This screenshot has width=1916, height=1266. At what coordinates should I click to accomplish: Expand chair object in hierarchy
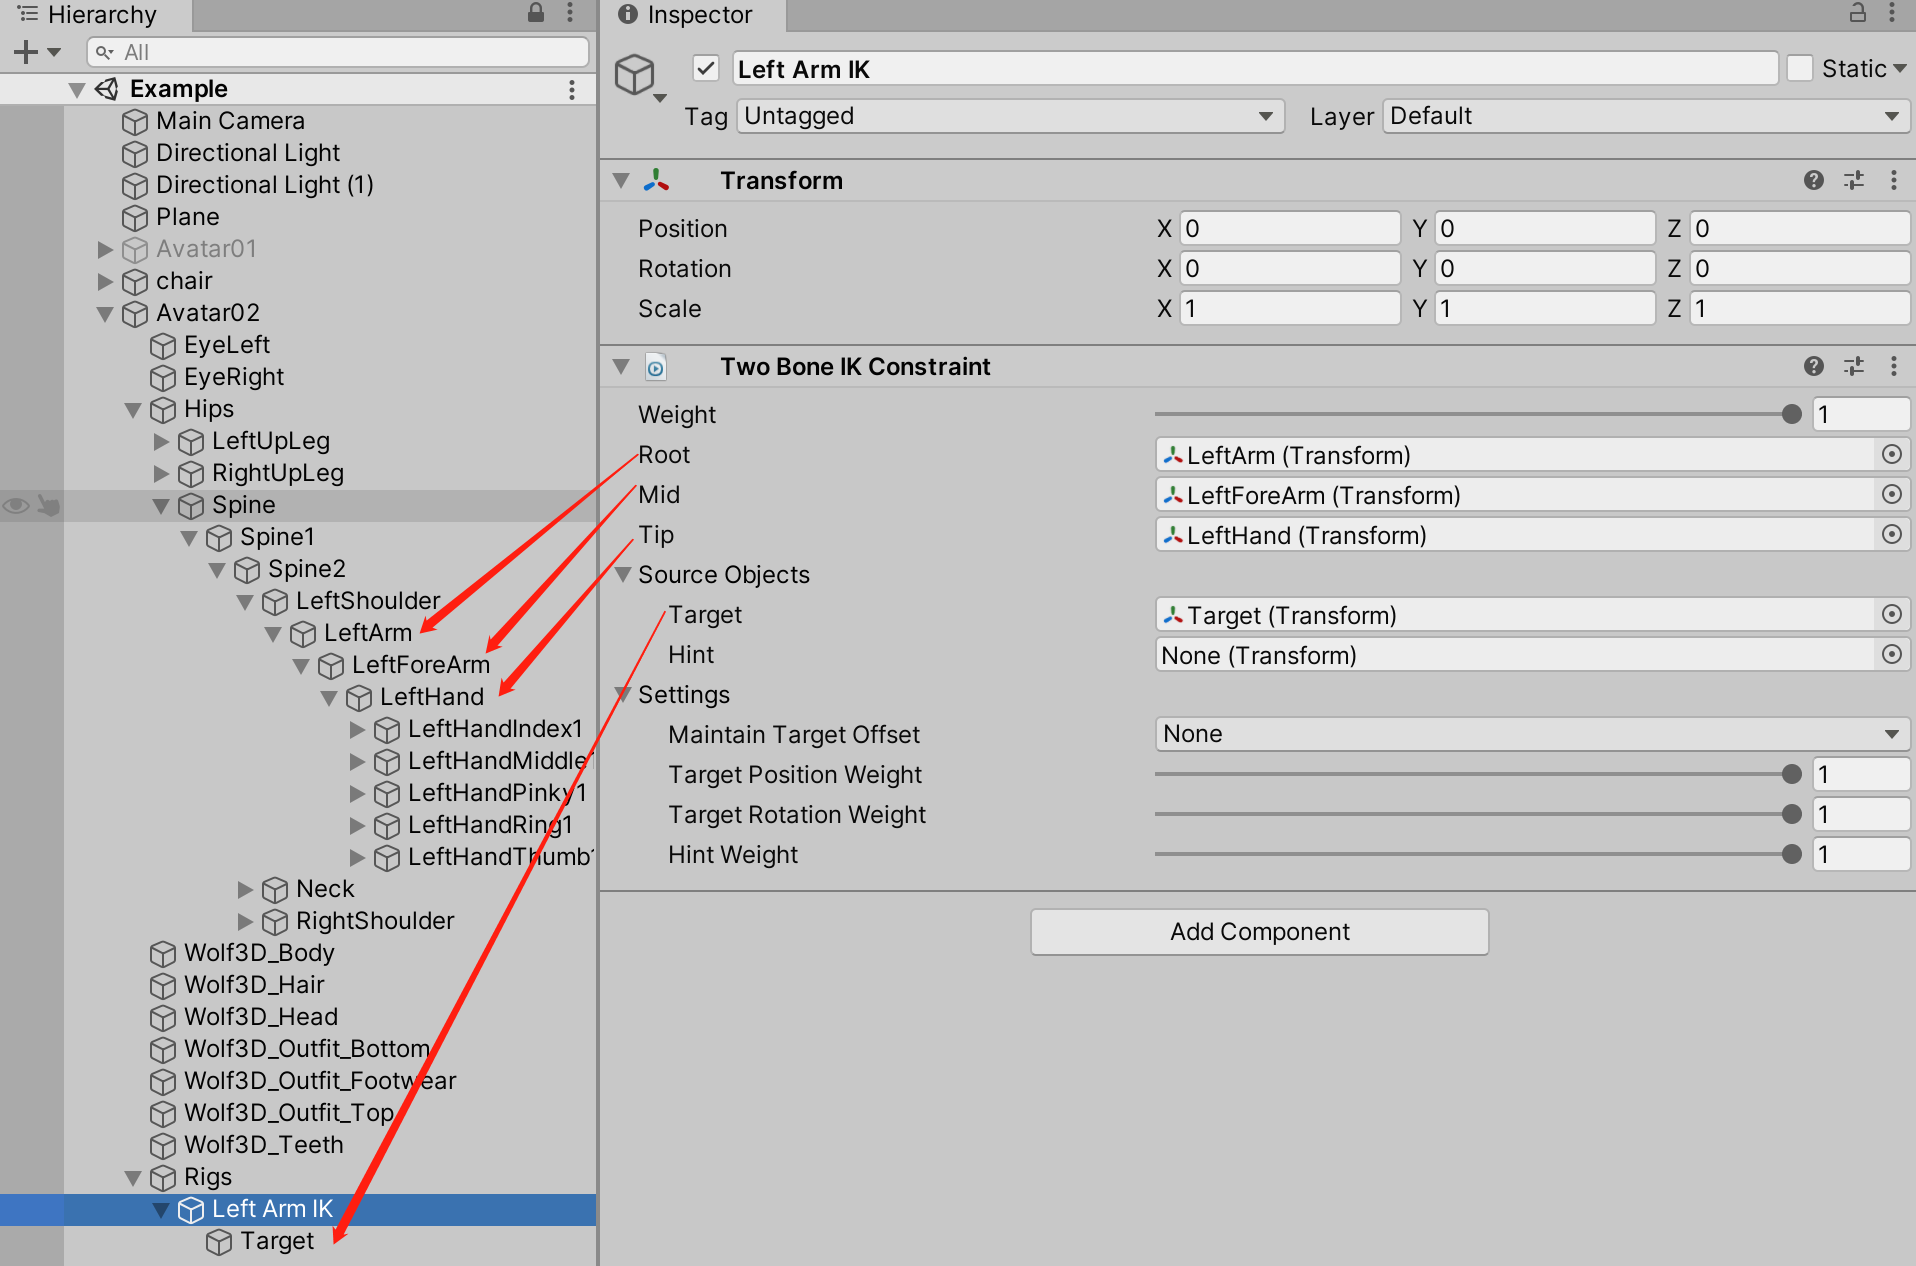click(x=105, y=281)
